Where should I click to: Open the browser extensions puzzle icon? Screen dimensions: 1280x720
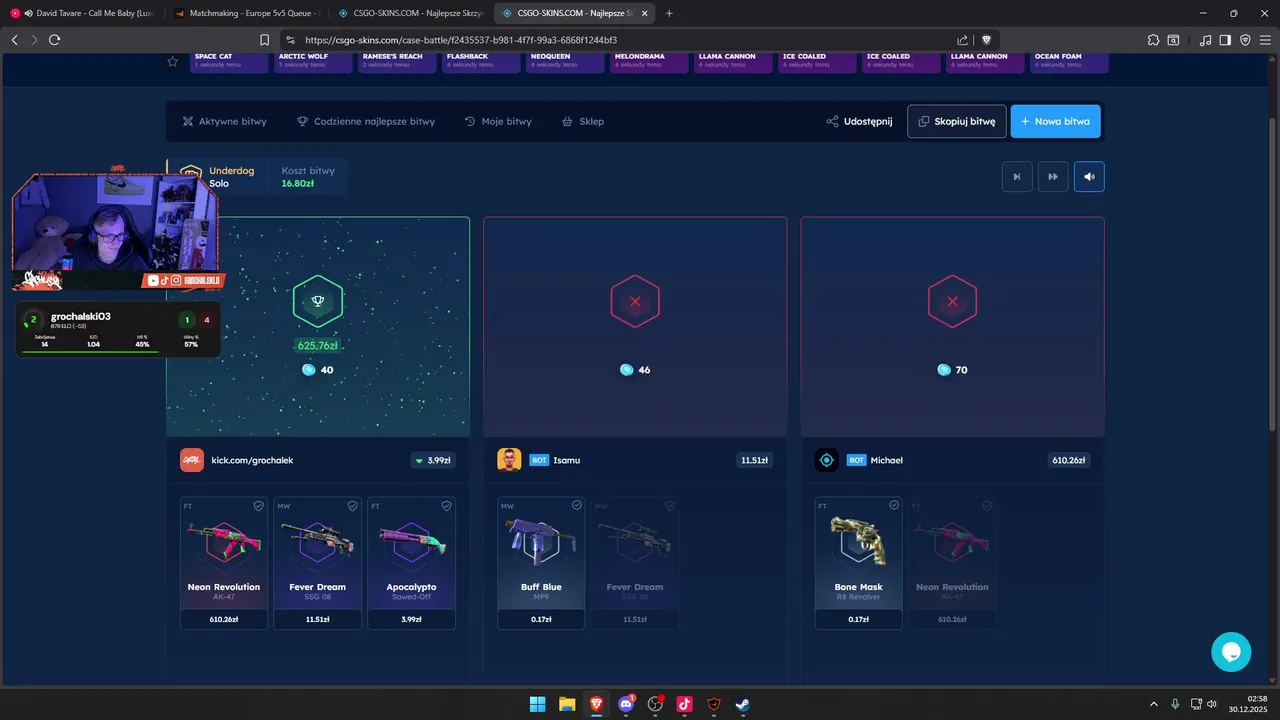coord(1153,39)
